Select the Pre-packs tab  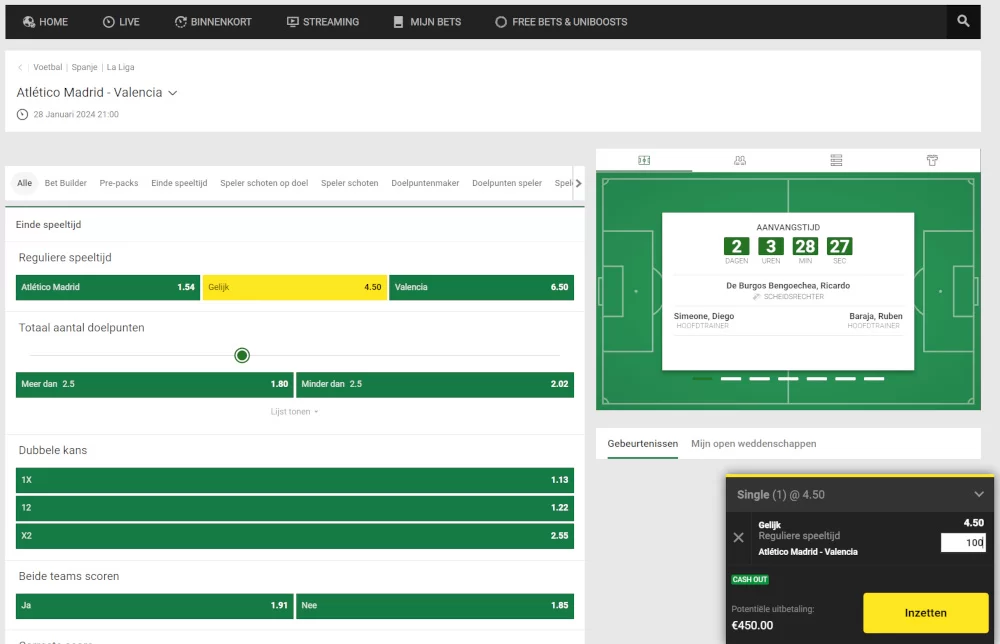click(119, 183)
